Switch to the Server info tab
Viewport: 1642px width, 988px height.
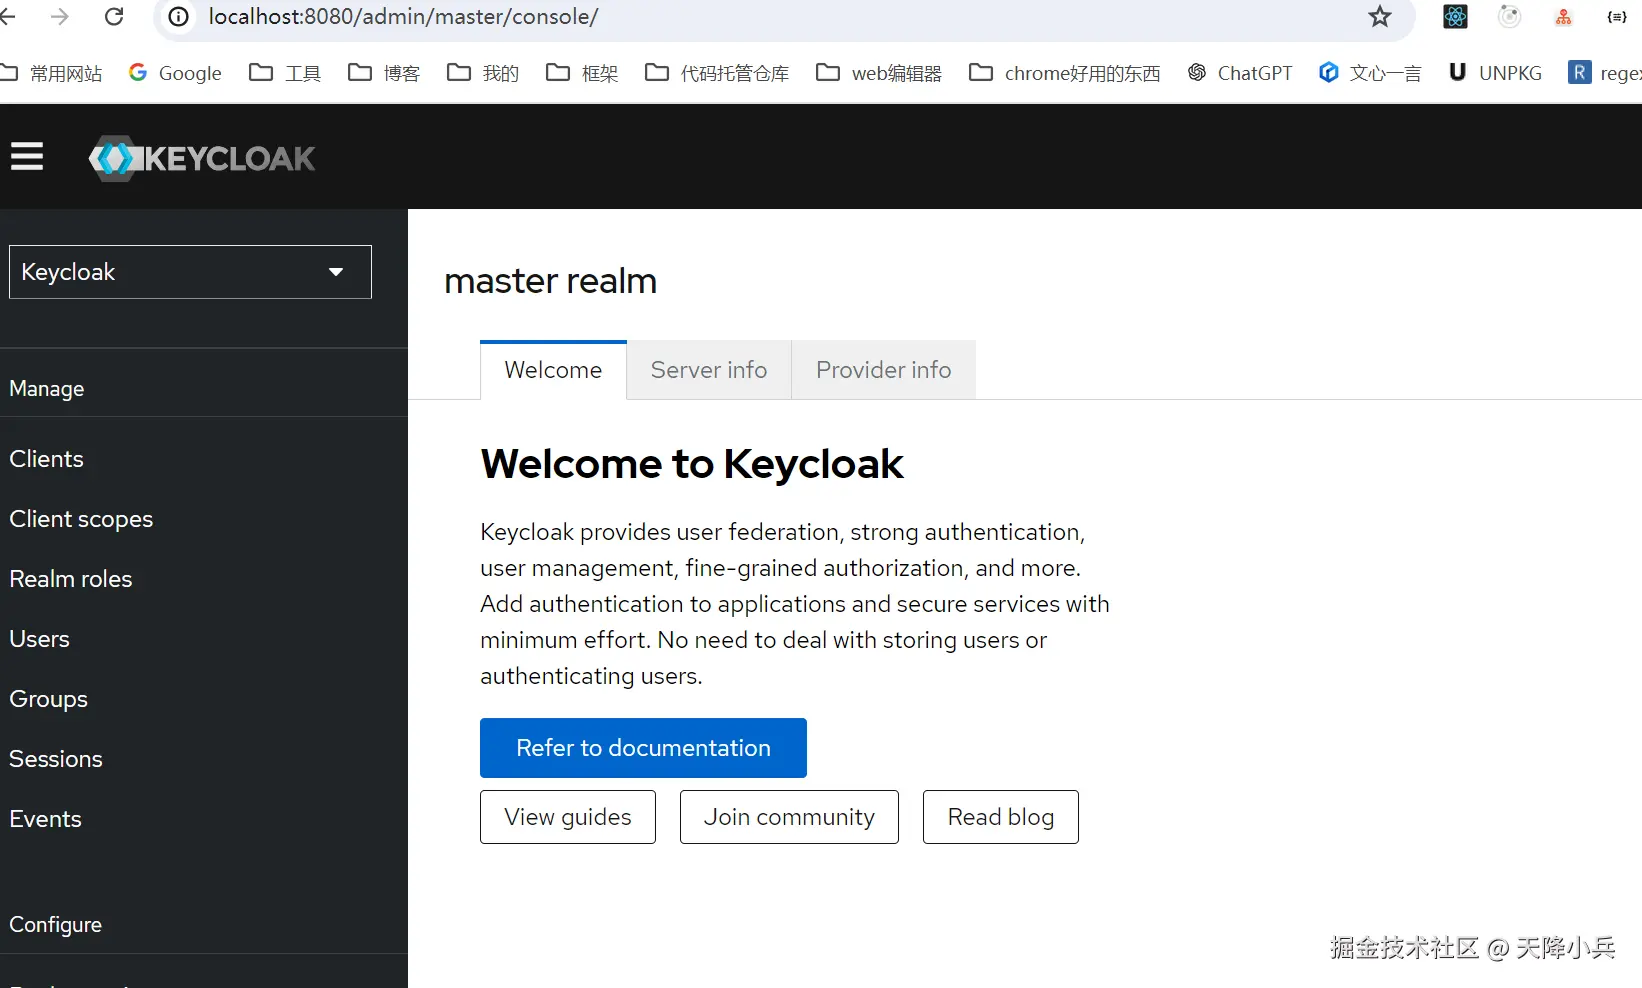[708, 370]
